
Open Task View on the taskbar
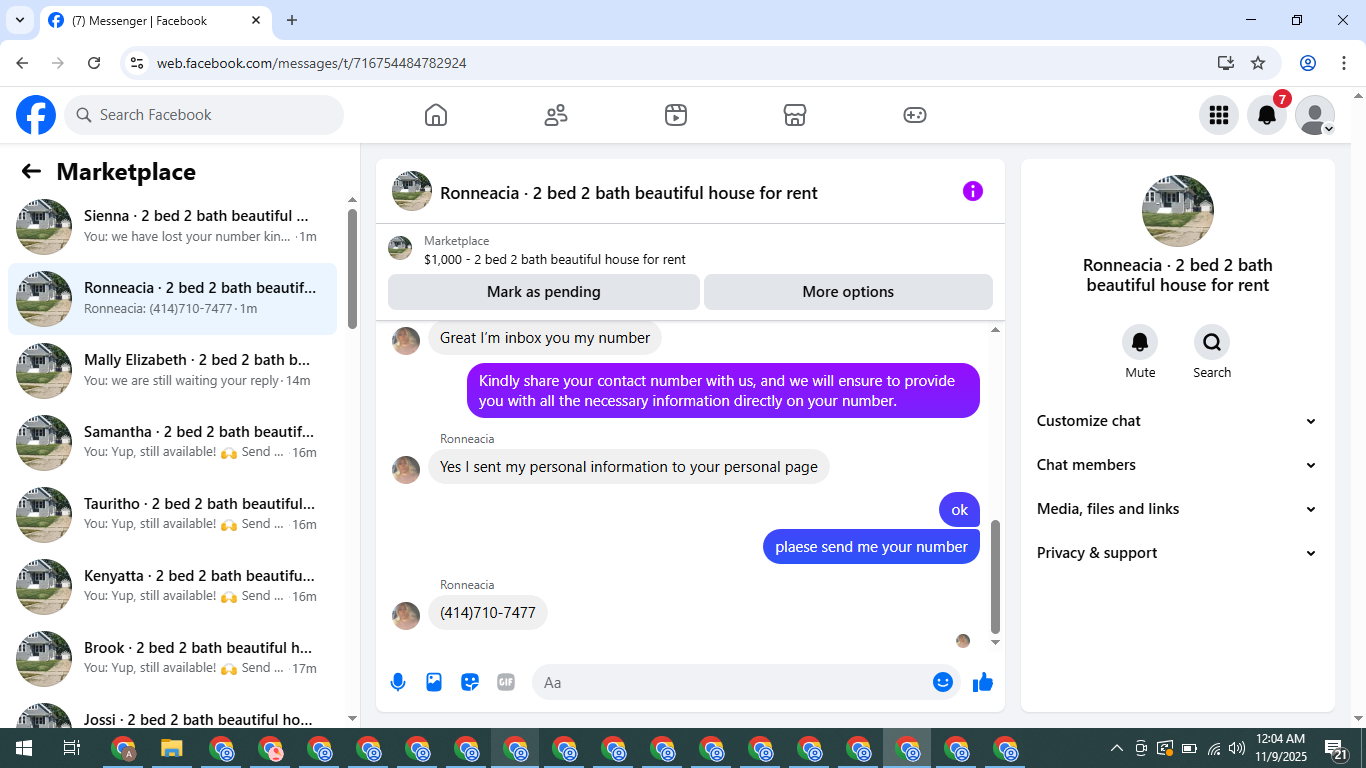click(x=72, y=748)
